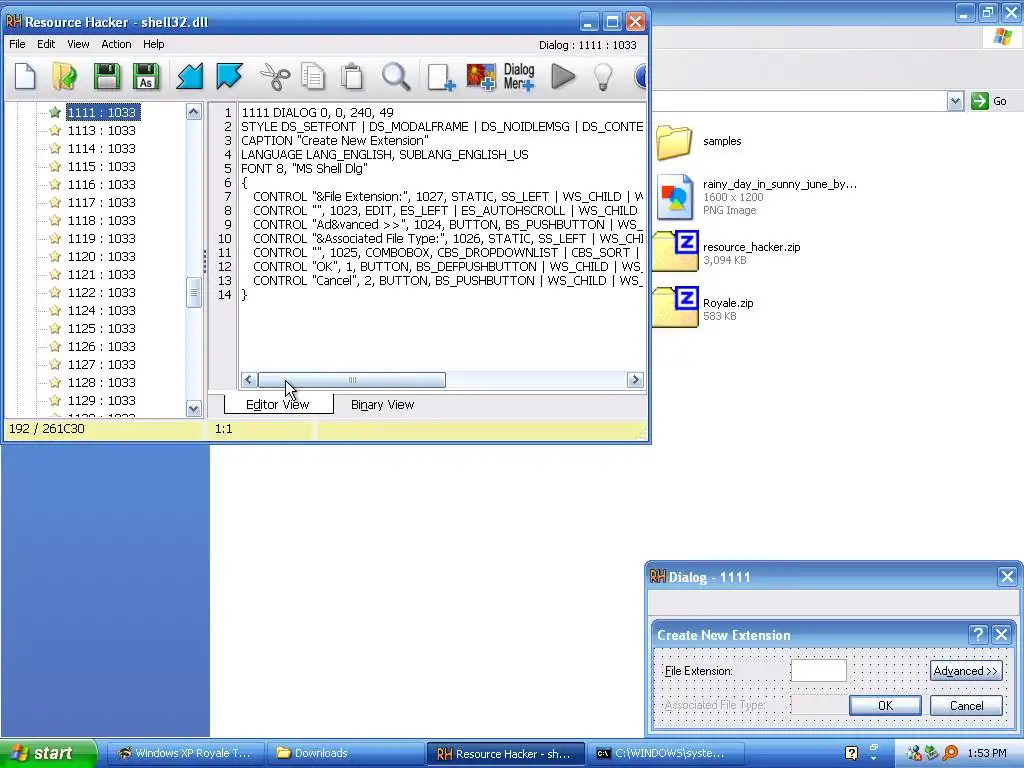Click the resource tree vertical scrollbar thumb
This screenshot has width=1024, height=768.
[193, 293]
